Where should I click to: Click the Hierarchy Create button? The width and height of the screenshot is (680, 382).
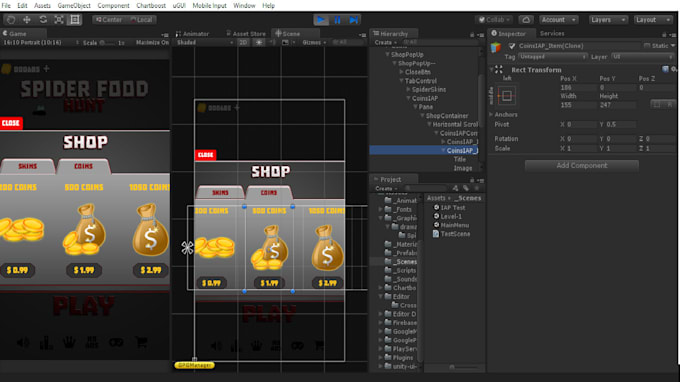click(385, 42)
